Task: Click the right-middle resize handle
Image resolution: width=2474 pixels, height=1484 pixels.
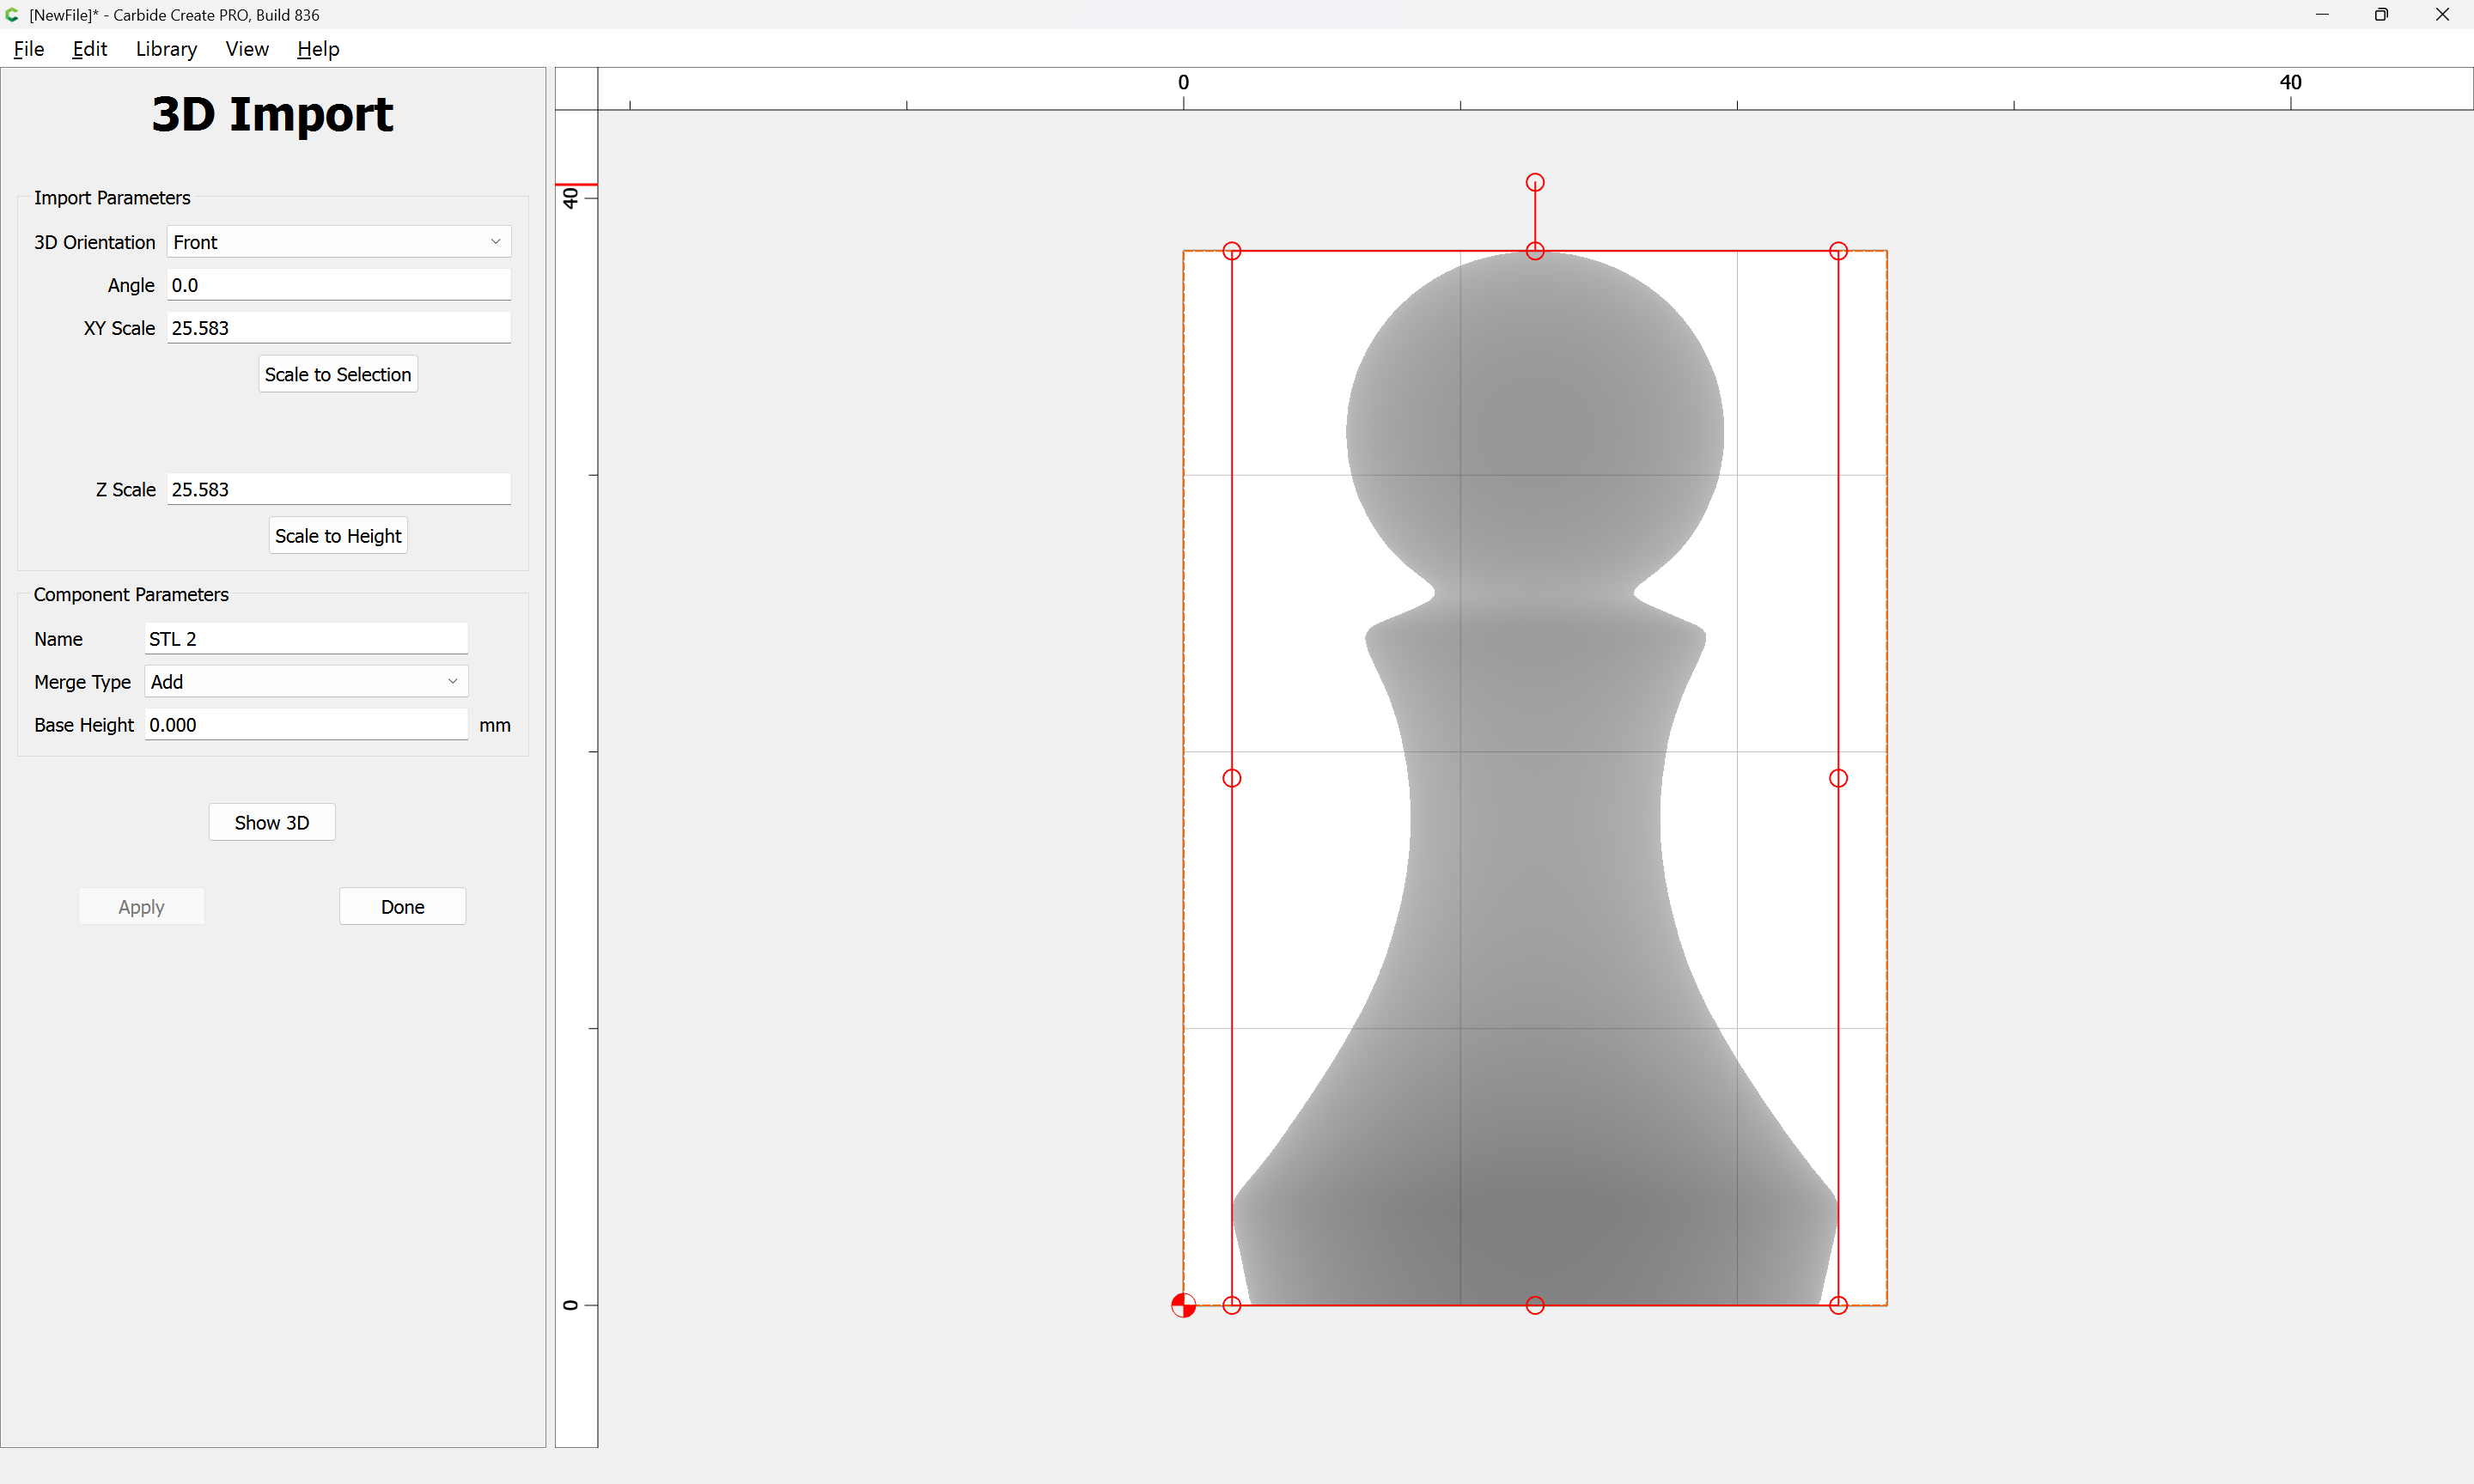Action: click(1837, 778)
